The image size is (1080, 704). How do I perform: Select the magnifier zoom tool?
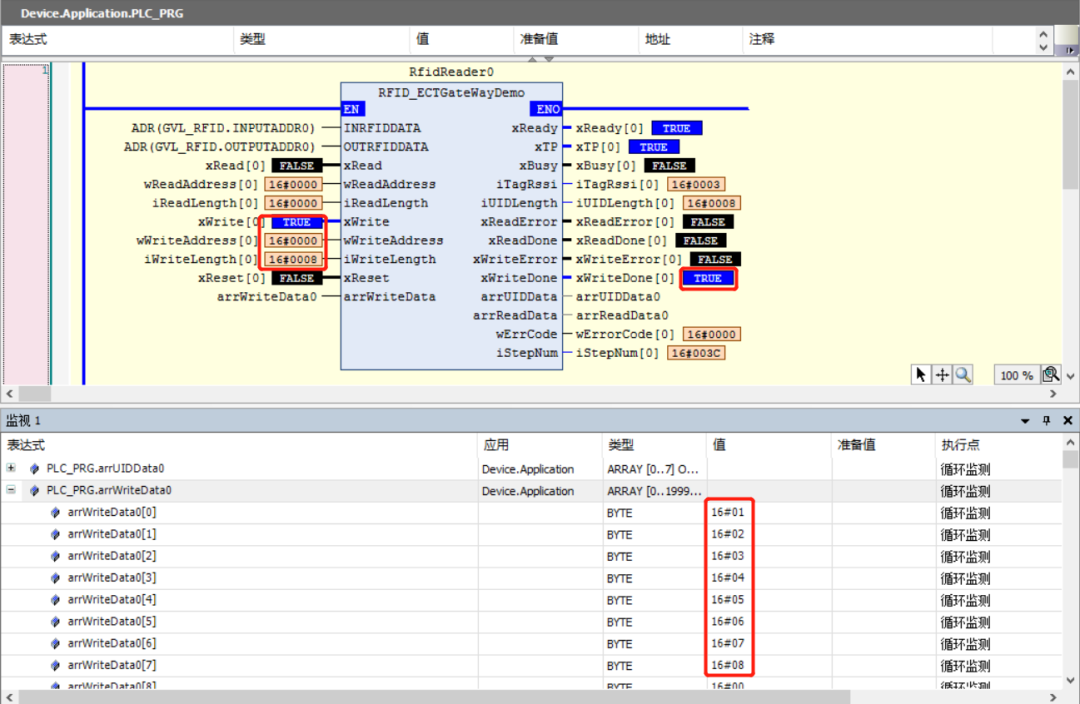pyautogui.click(x=962, y=375)
